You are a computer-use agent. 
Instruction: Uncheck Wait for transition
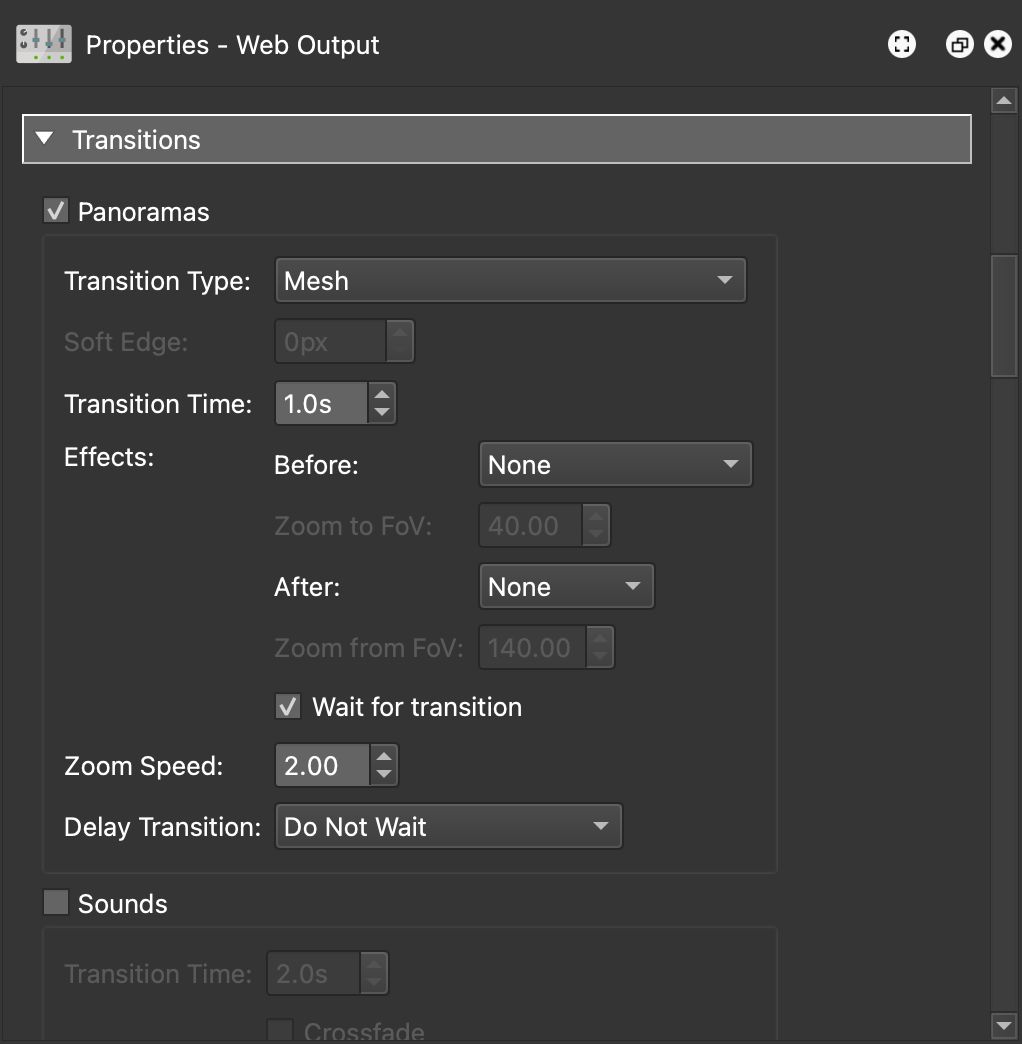click(x=287, y=706)
